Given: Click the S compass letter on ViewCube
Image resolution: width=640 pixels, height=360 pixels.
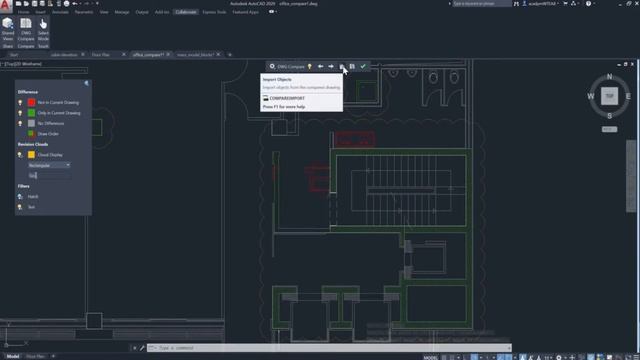Looking at the screenshot, I should 609,116.
